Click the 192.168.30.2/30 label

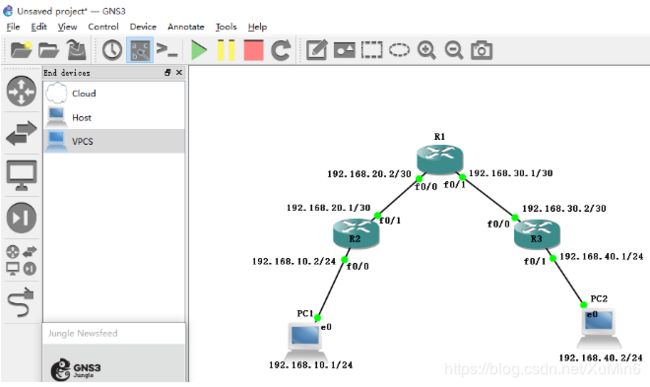[564, 208]
